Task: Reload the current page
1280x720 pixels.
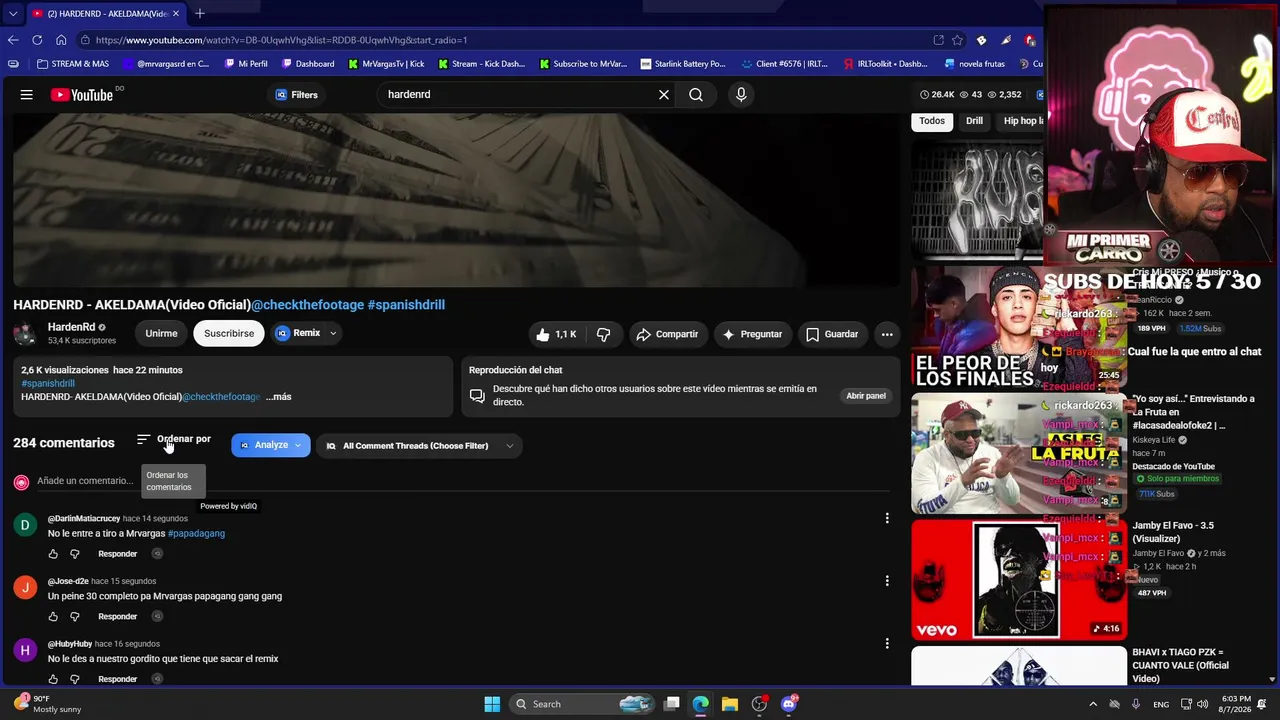Action: pyautogui.click(x=37, y=40)
